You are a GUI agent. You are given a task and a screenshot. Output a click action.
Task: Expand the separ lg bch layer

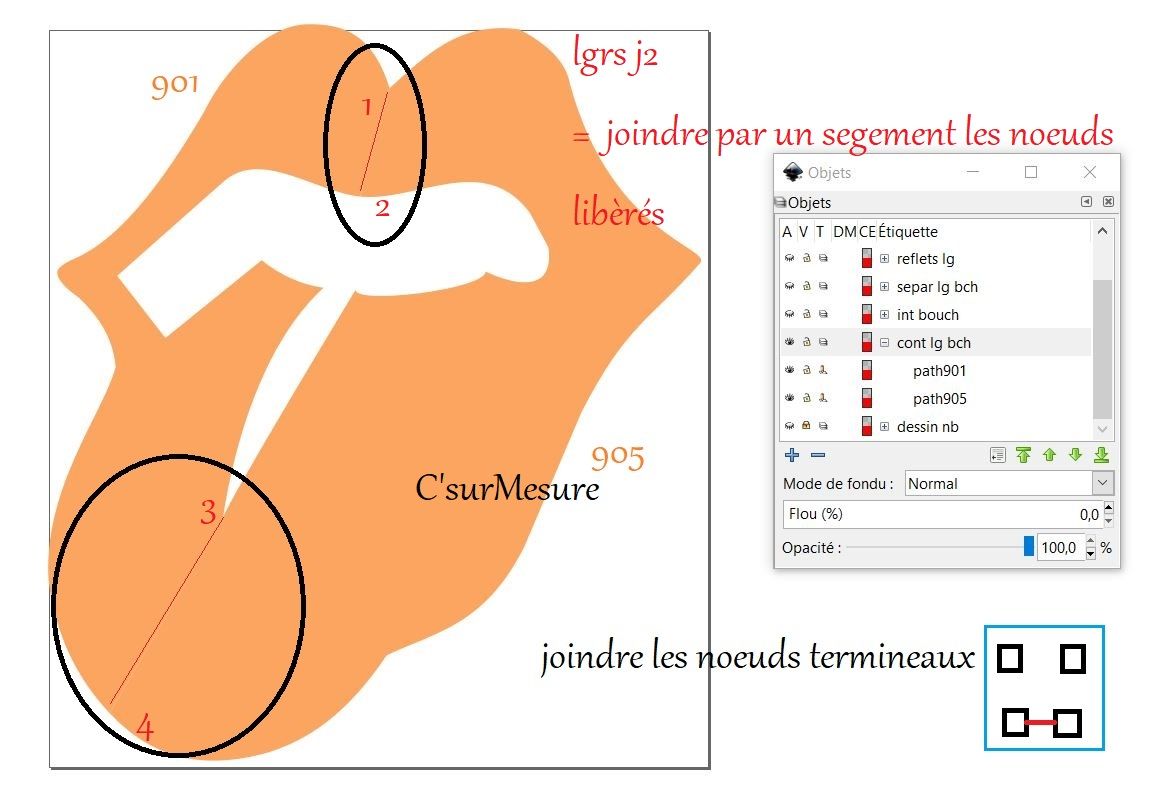885,286
